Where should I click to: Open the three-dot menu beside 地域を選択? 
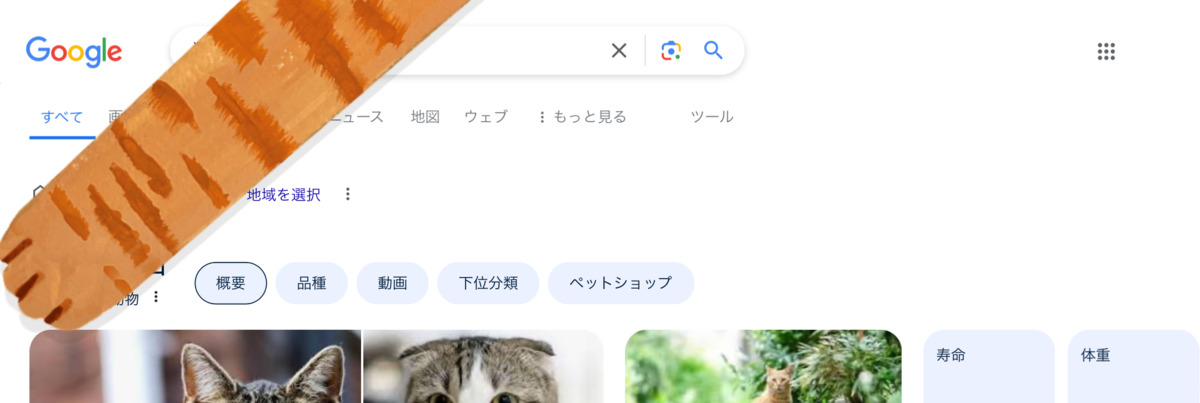coord(348,194)
